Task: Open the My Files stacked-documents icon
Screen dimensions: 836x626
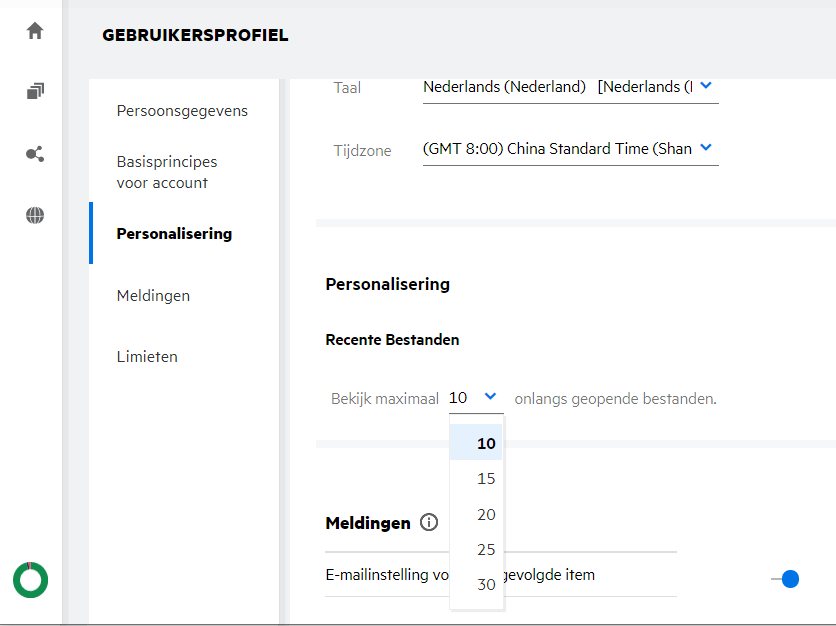Action: (35, 92)
